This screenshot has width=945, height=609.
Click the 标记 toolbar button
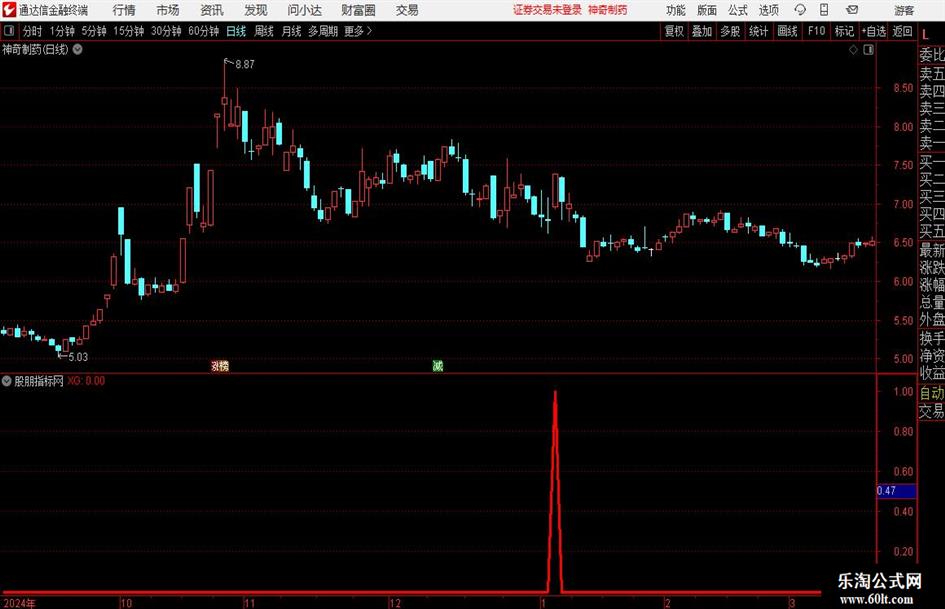pyautogui.click(x=844, y=31)
